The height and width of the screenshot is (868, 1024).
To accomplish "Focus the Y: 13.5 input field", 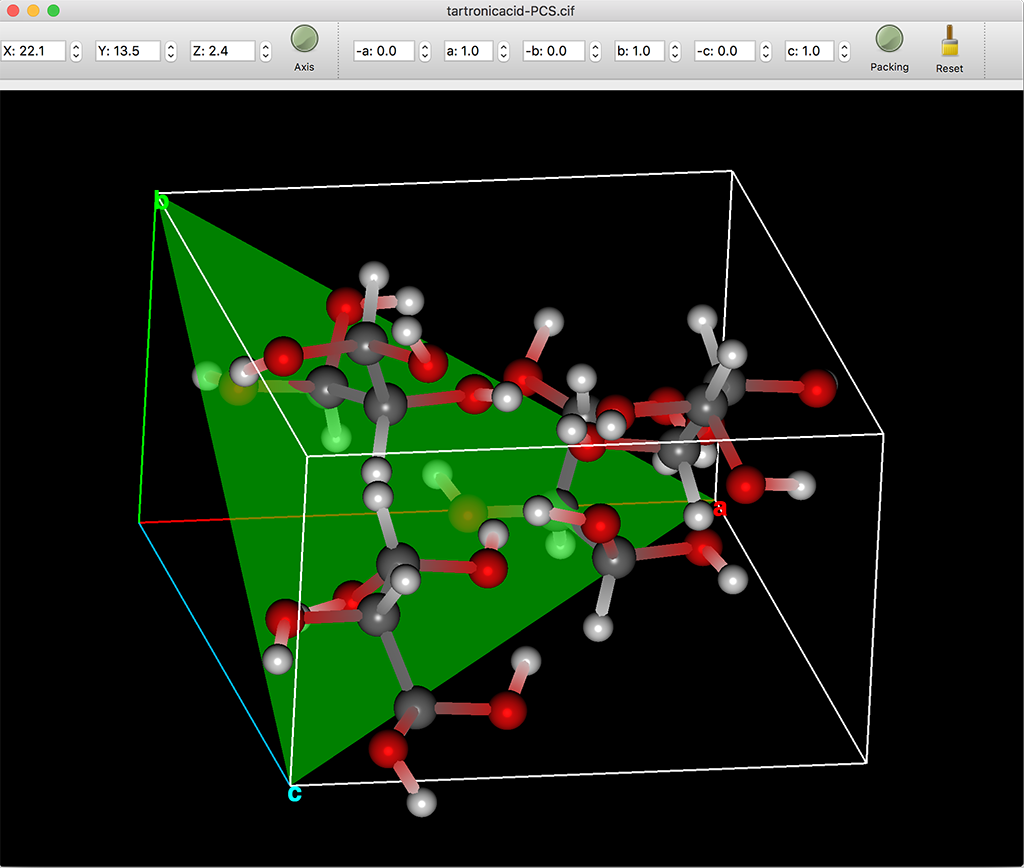I will 128,51.
